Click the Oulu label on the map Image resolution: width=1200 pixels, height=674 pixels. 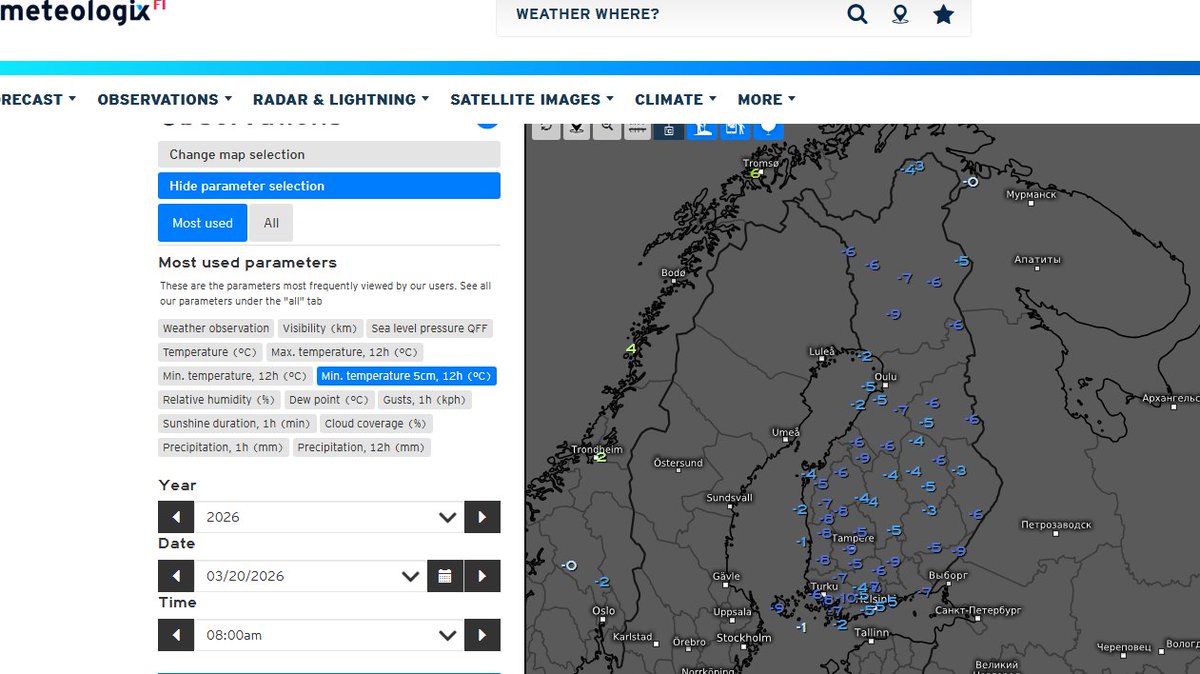pos(886,377)
